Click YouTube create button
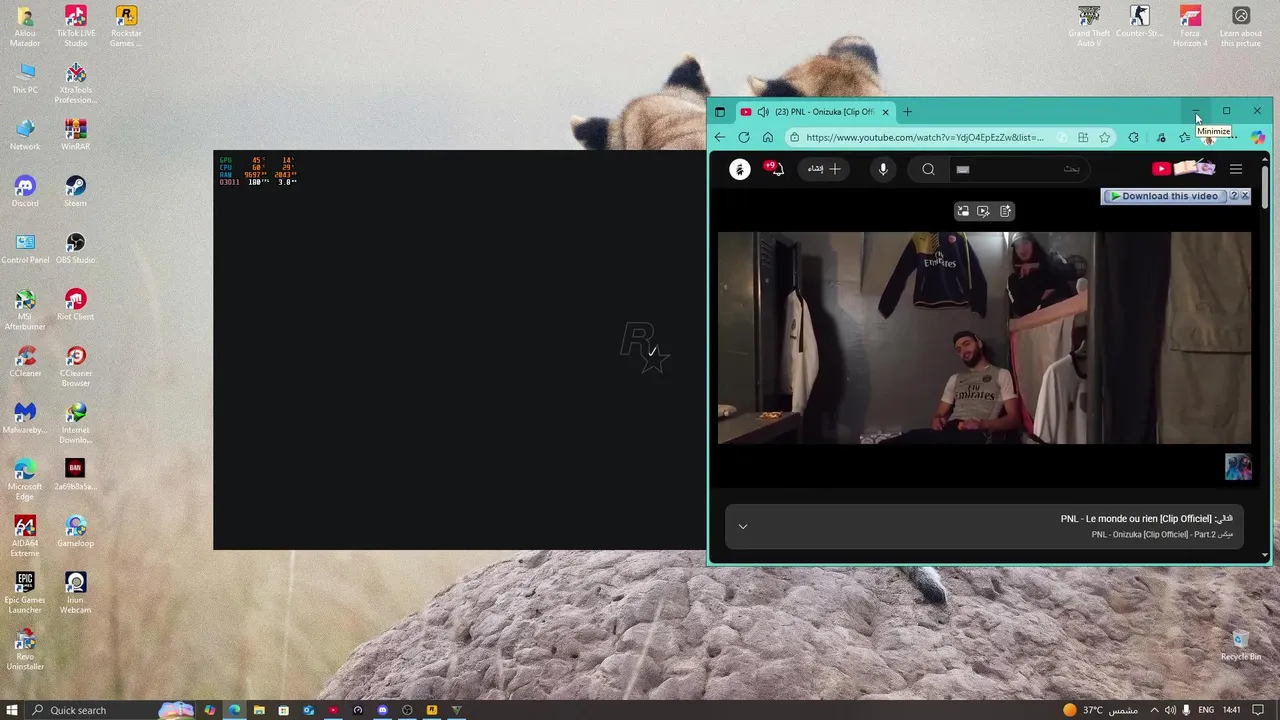 click(824, 169)
